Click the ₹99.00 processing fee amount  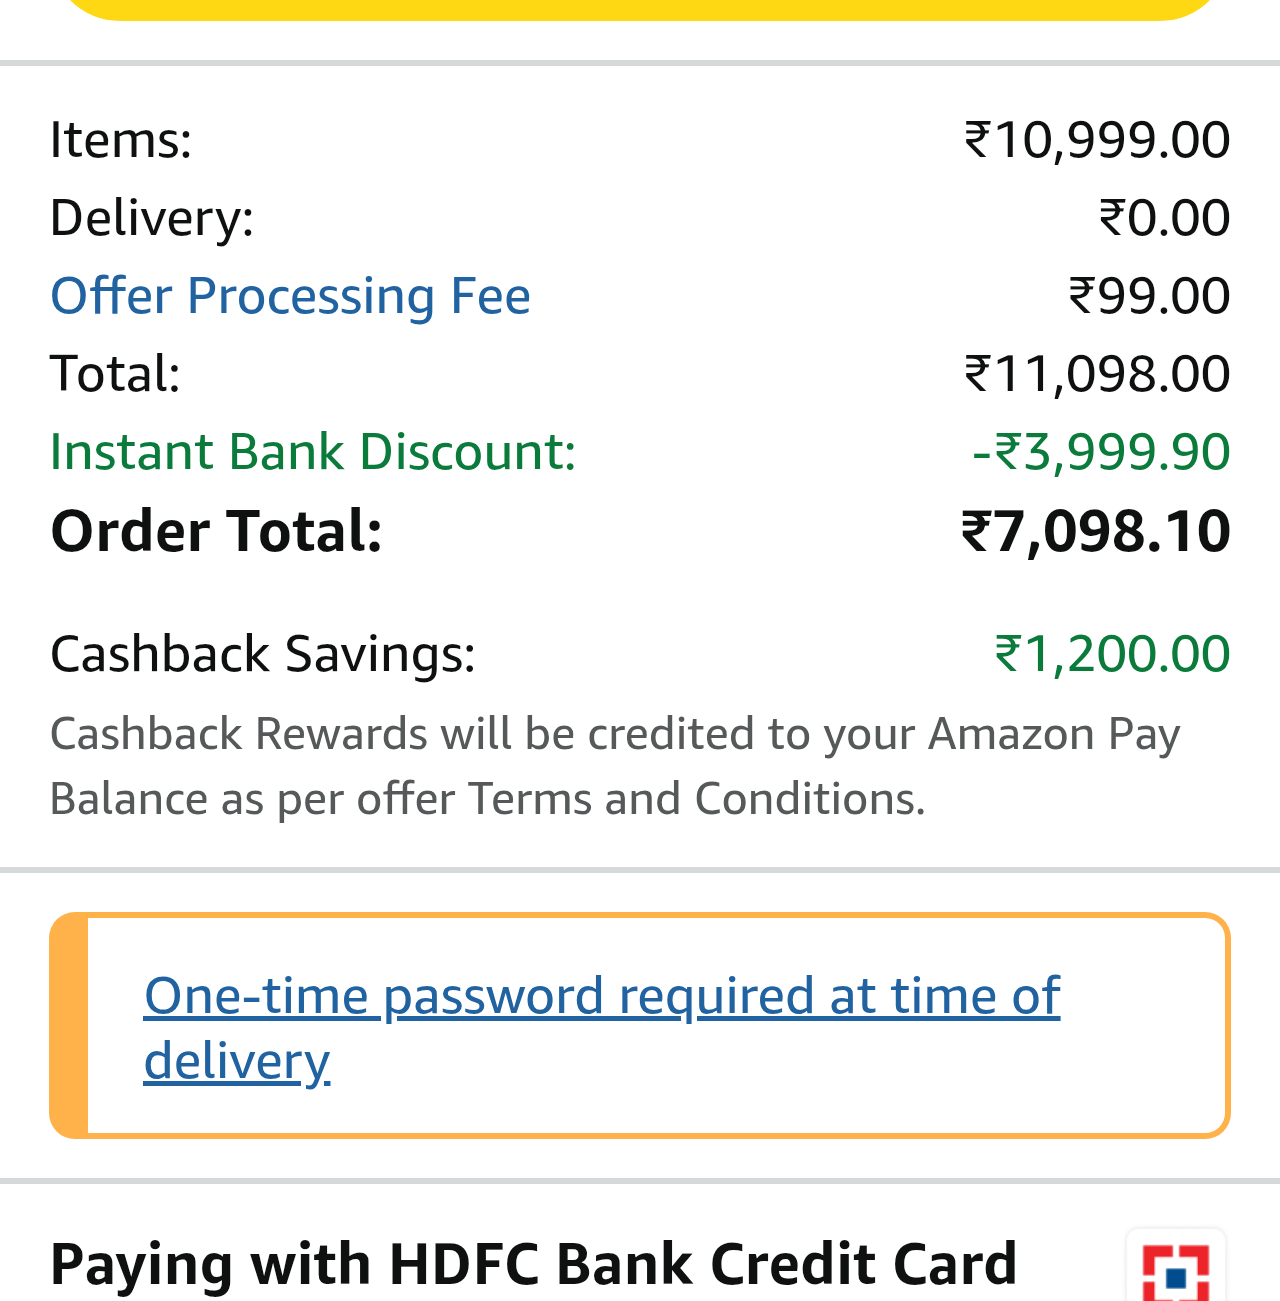(x=1149, y=296)
